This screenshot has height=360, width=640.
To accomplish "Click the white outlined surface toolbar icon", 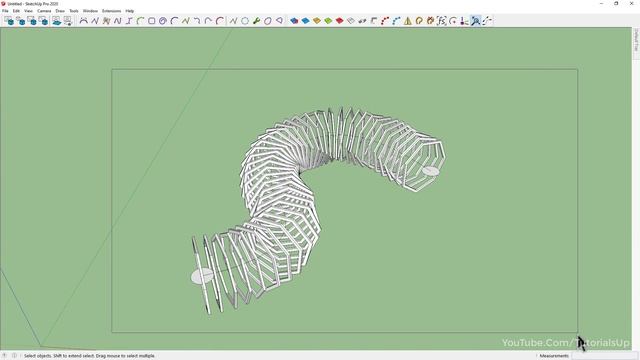I will pyautogui.click(x=351, y=21).
